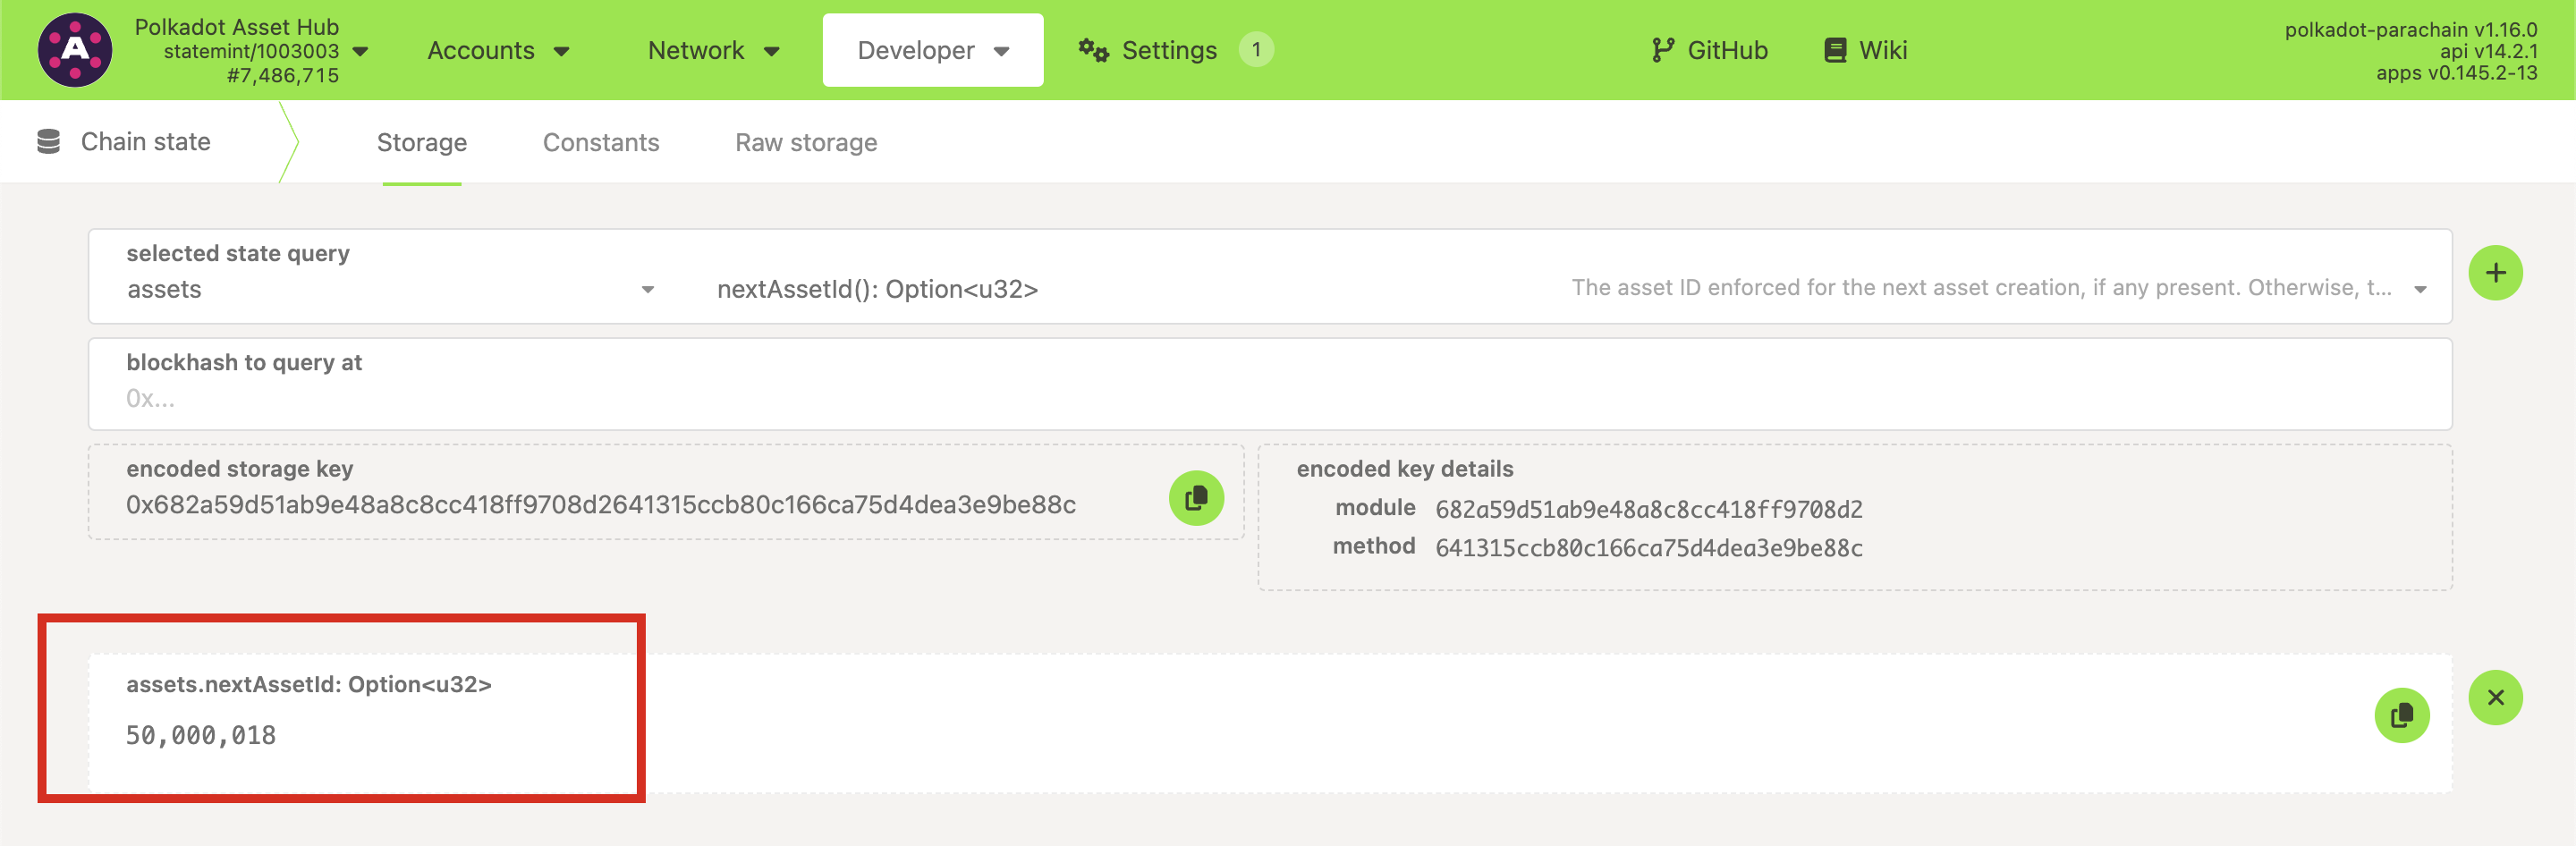Click the Chain state database icon
Viewport: 2576px width, 846px height.
point(48,142)
